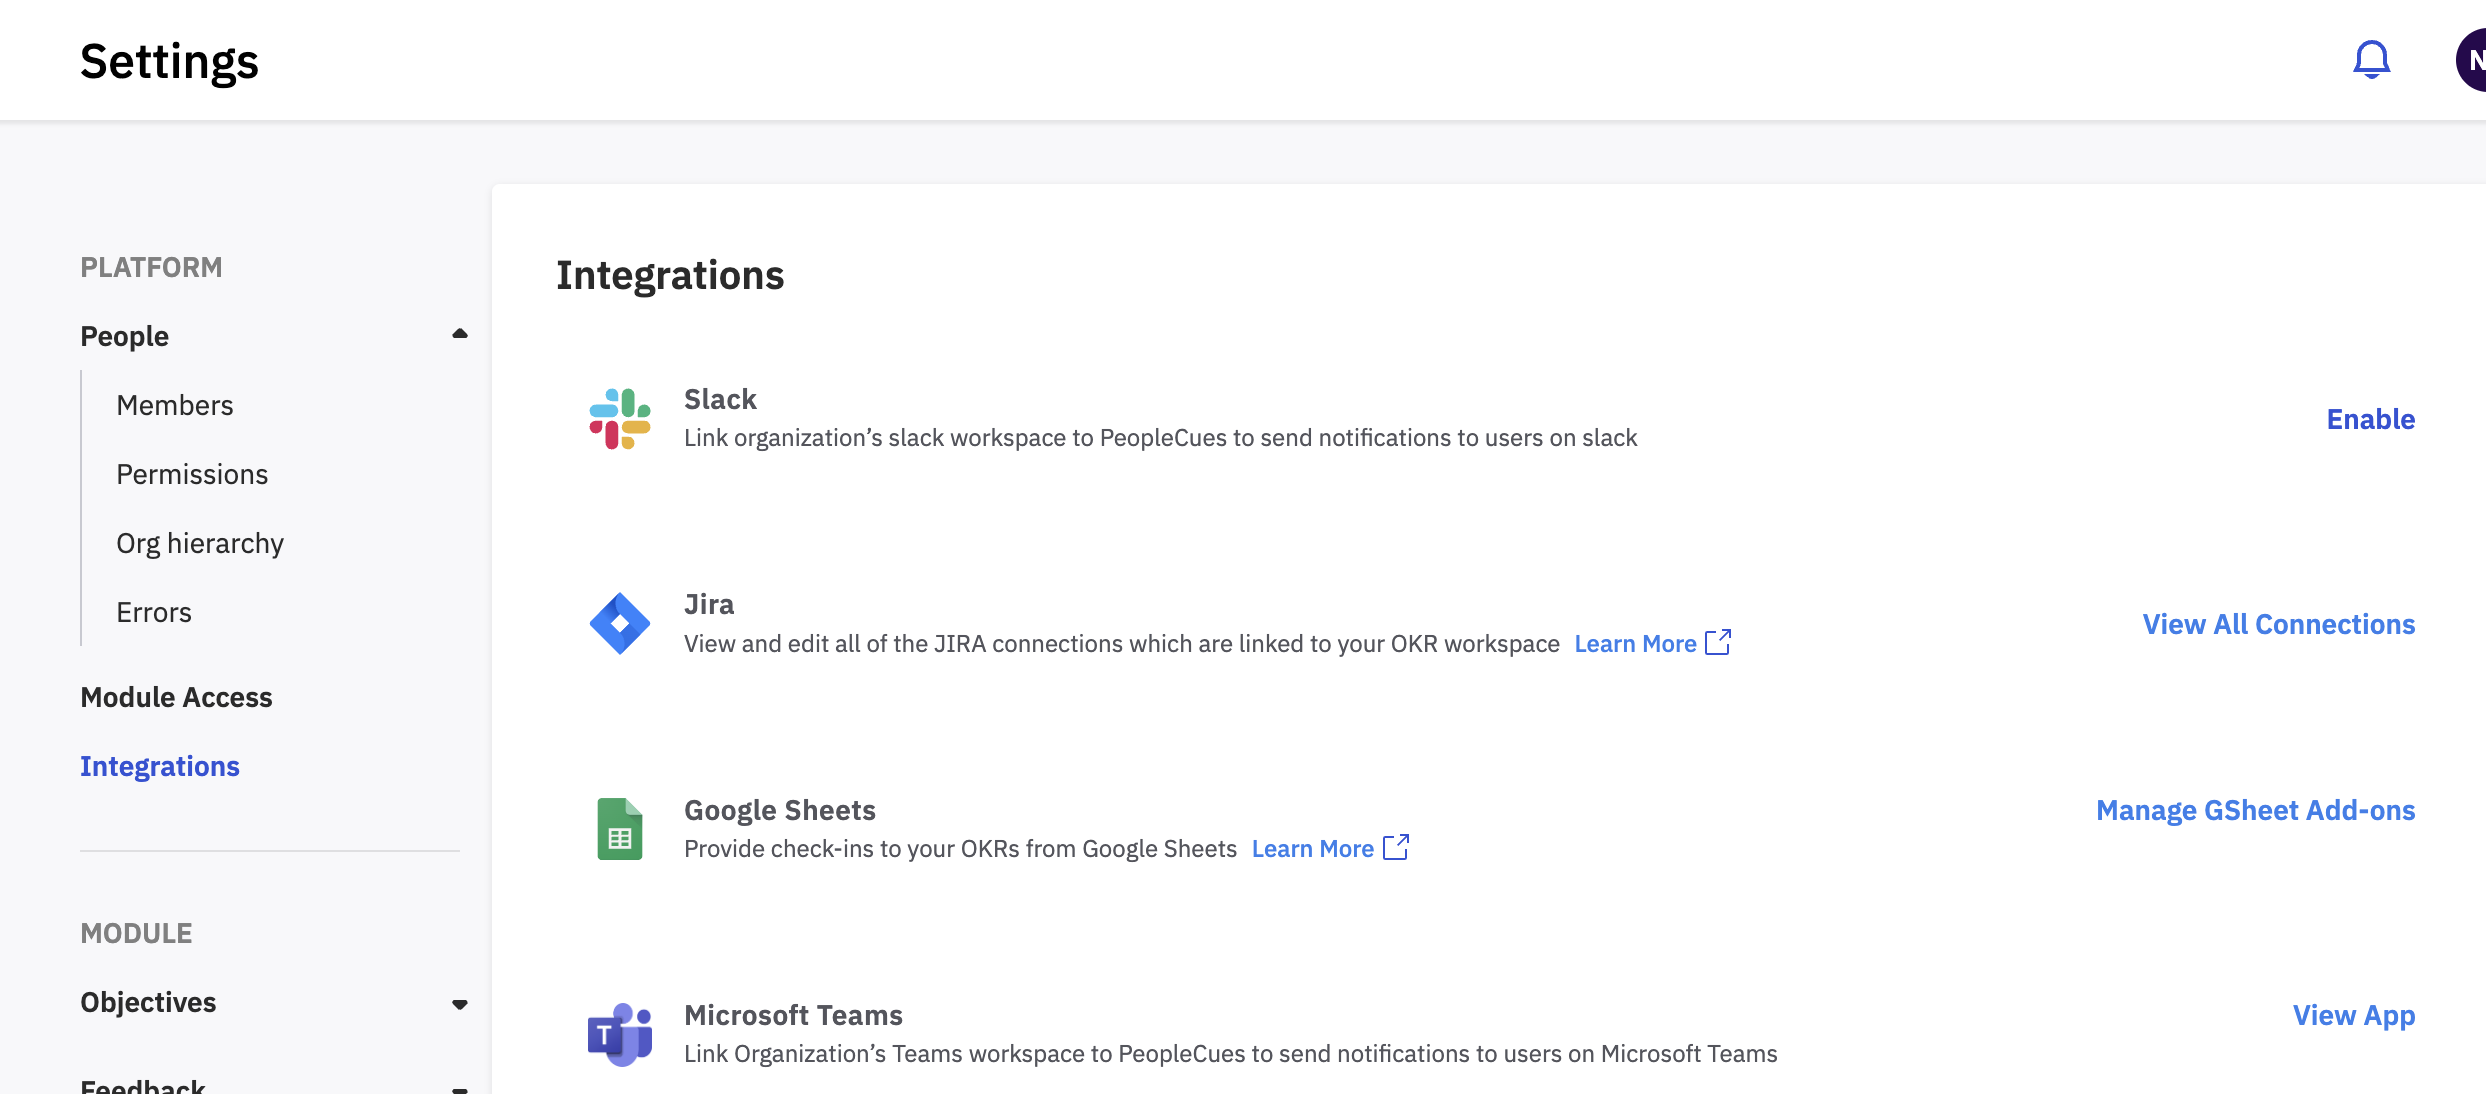The width and height of the screenshot is (2486, 1094).
Task: Select Integrations in the sidebar
Action: [160, 766]
